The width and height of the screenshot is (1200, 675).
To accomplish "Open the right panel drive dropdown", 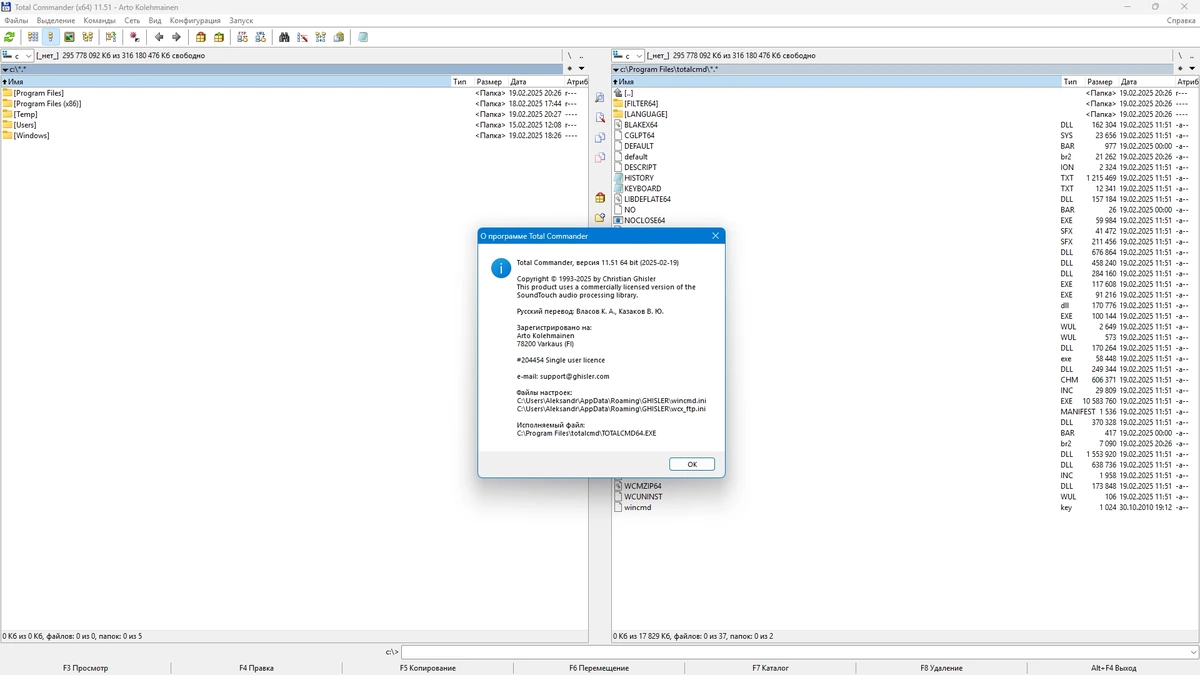I will [x=628, y=56].
